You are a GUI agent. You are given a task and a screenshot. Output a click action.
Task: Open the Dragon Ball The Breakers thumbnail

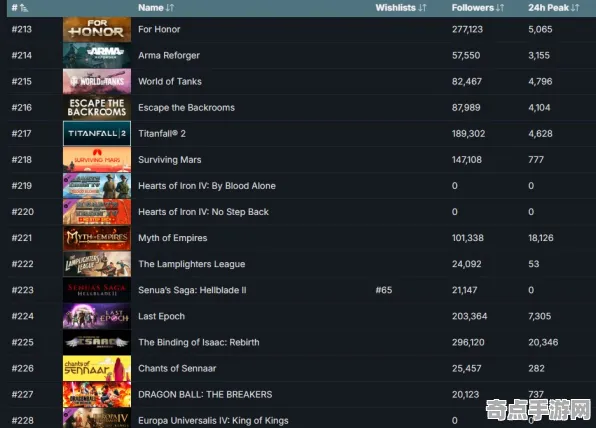[x=97, y=395]
